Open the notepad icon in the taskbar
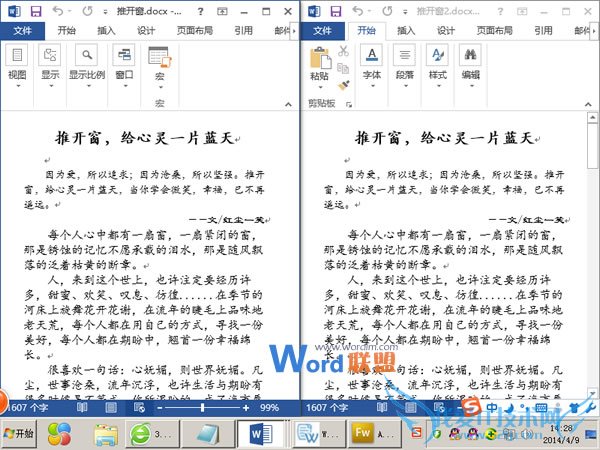This screenshot has width=600, height=450. (x=208, y=434)
